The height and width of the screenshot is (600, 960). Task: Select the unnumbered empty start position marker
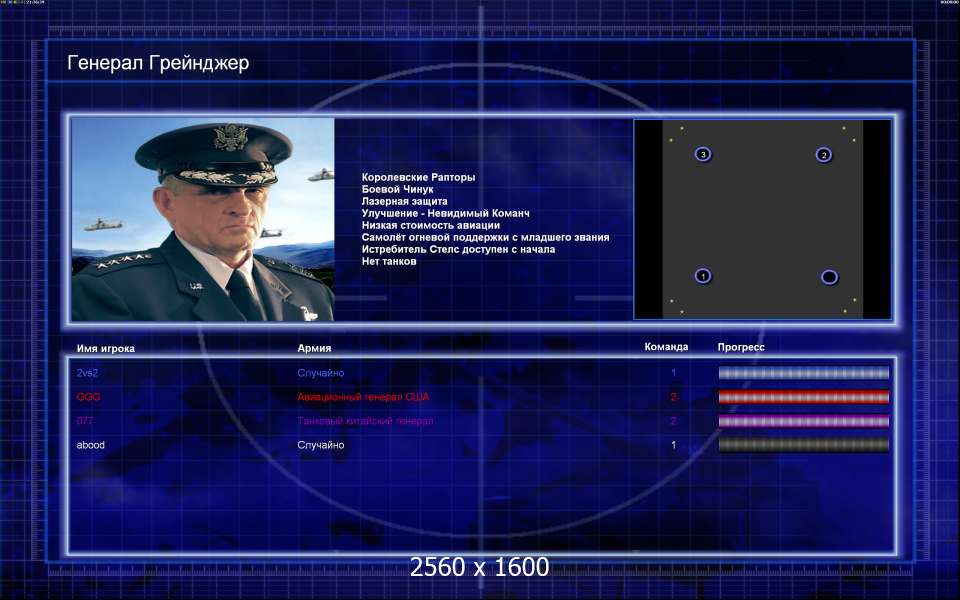pos(829,277)
